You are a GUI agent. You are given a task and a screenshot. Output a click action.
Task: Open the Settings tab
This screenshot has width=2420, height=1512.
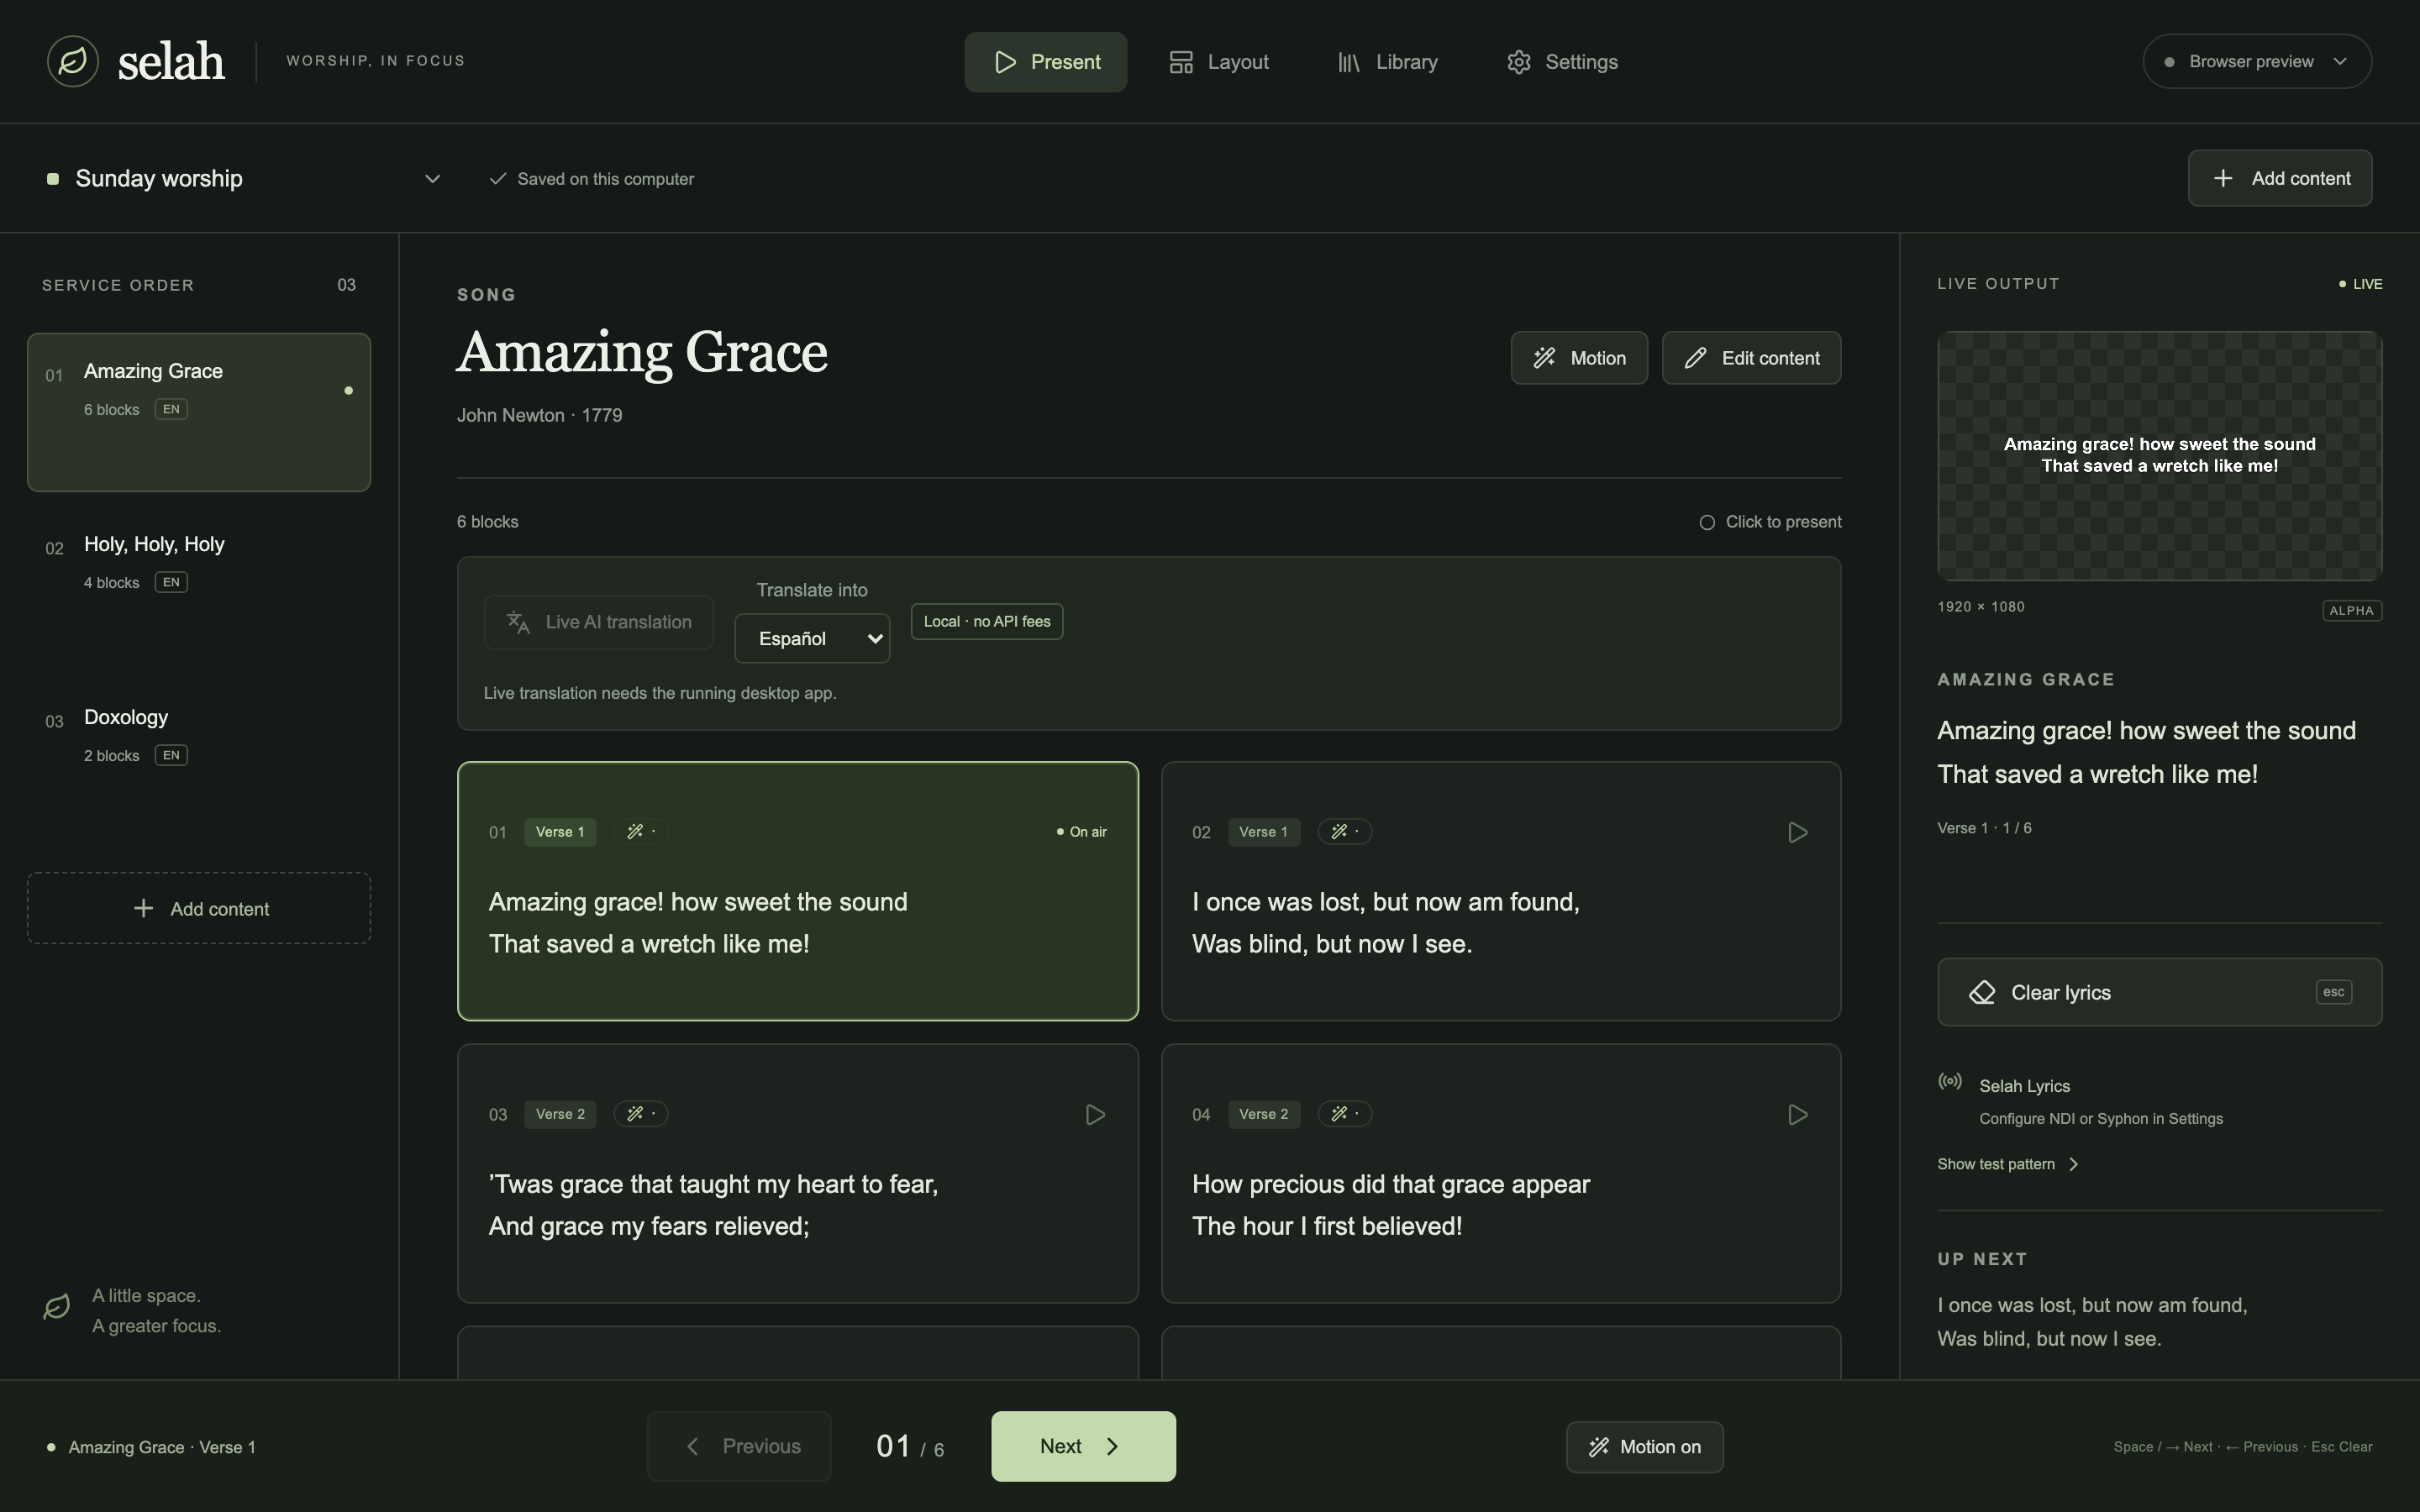point(1562,62)
